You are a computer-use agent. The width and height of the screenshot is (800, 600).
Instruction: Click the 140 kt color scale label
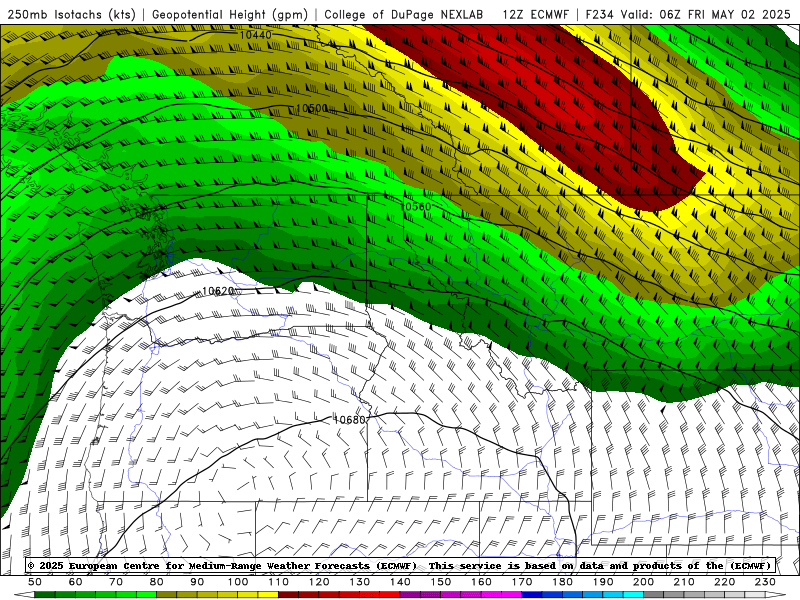point(400,582)
